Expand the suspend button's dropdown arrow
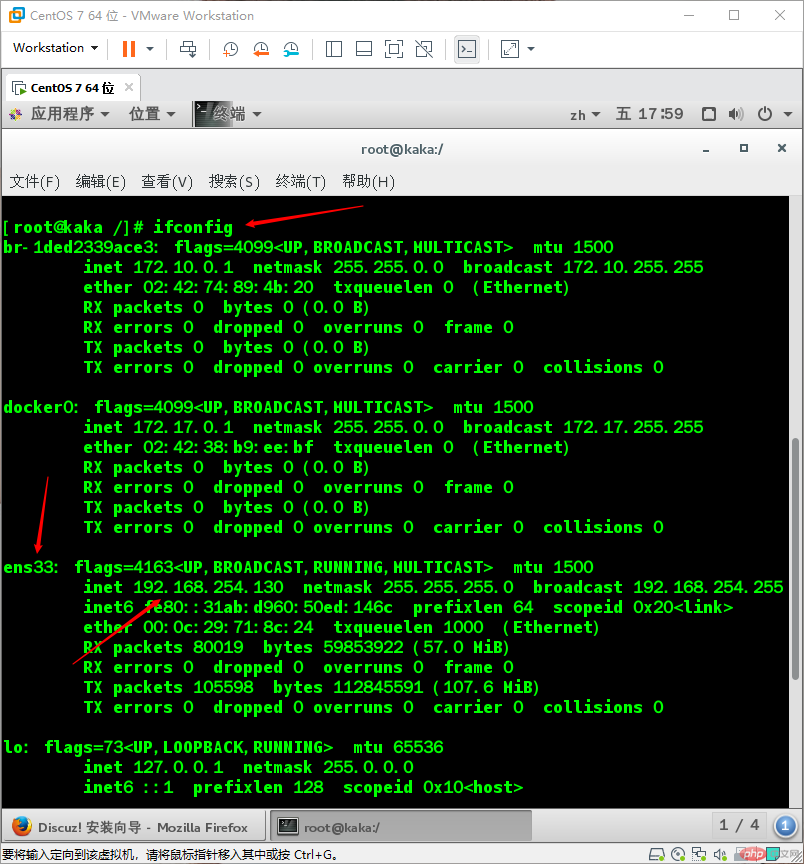The width and height of the screenshot is (804, 864). pos(150,48)
